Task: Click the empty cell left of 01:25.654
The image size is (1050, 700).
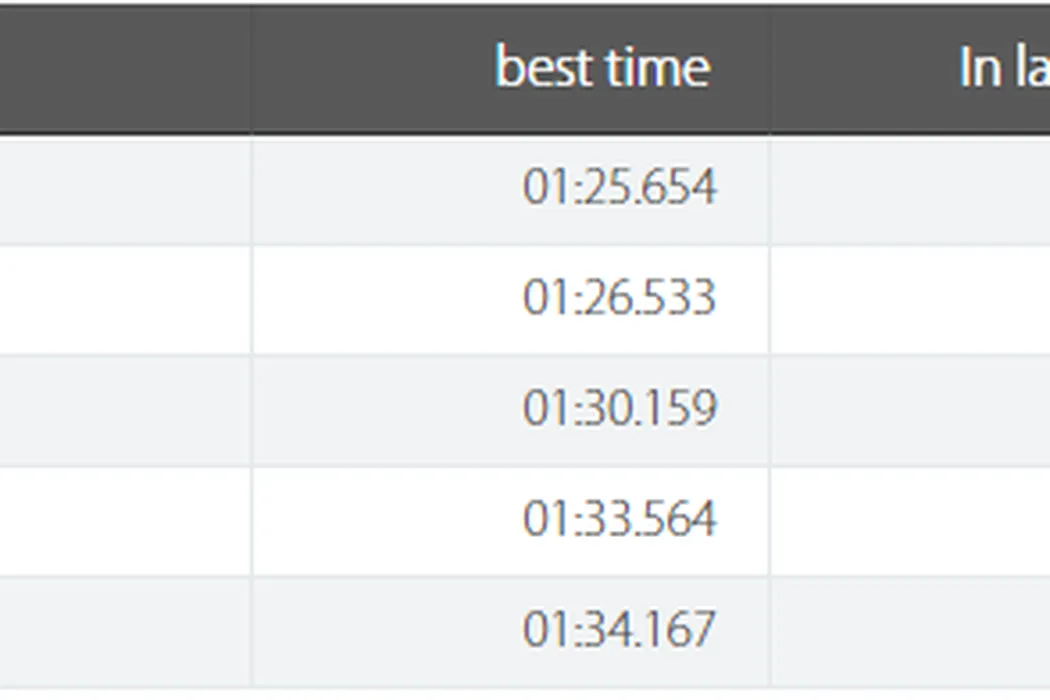Action: 125,188
